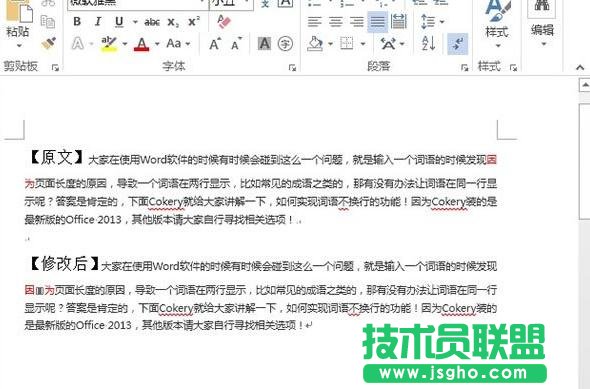Viewport: 590px width, 389px height.
Task: Click the Copy icon
Action: [x=48, y=22]
